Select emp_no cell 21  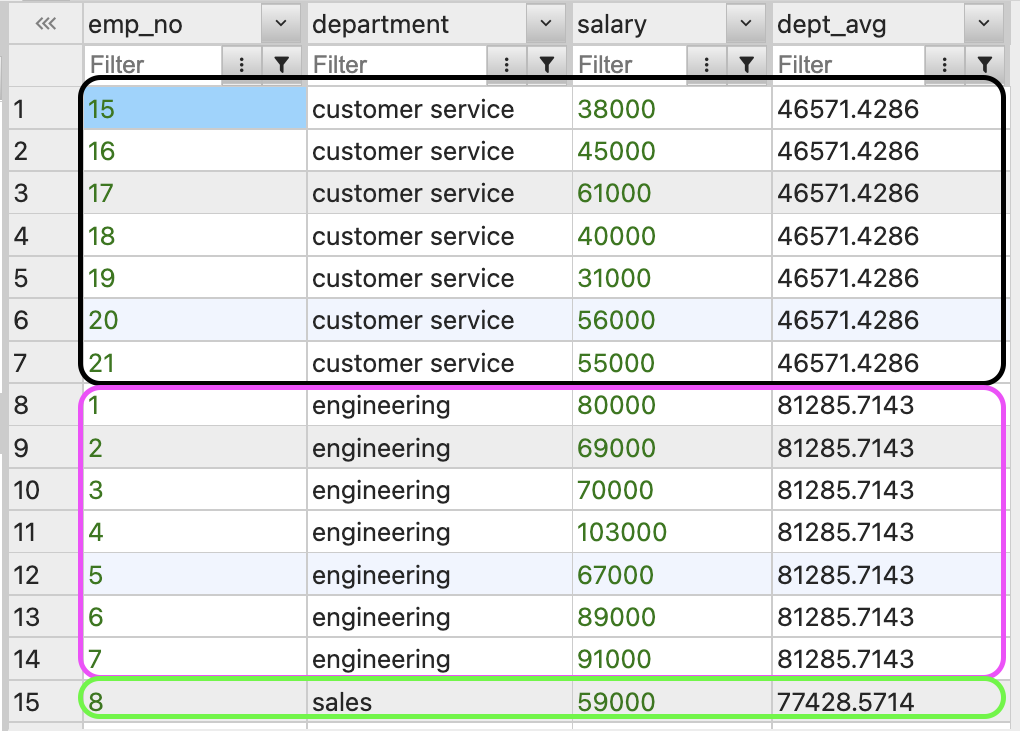click(x=195, y=362)
